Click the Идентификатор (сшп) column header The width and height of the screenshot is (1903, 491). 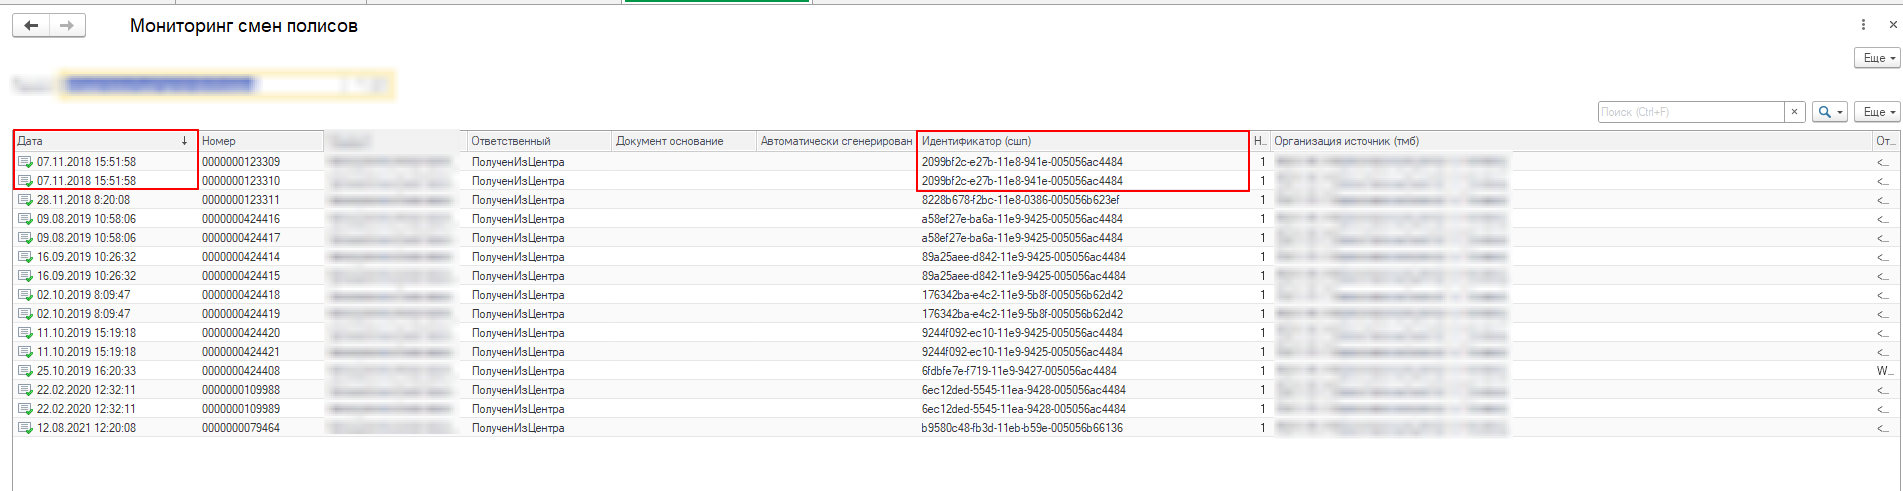point(1080,141)
